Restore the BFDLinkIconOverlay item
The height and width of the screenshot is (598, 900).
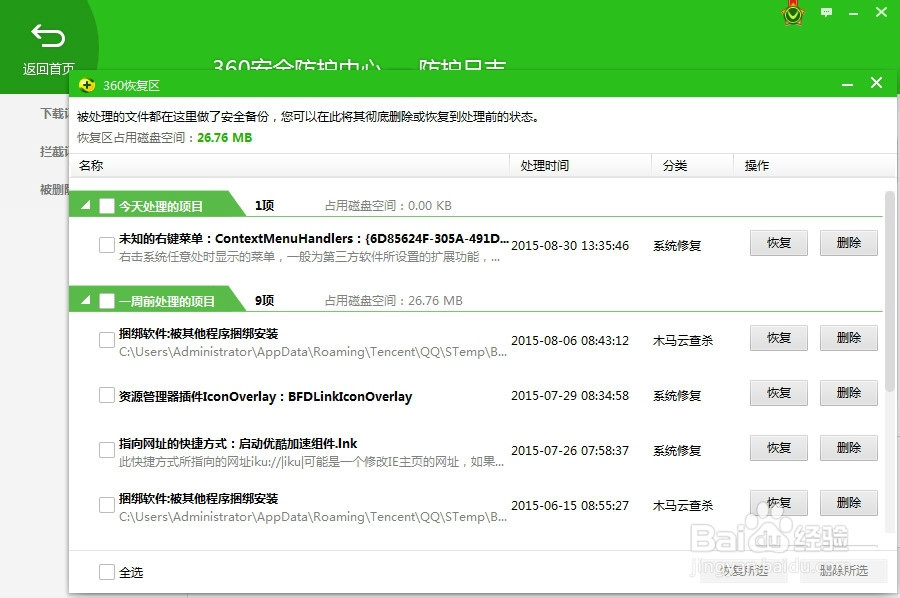click(x=779, y=393)
